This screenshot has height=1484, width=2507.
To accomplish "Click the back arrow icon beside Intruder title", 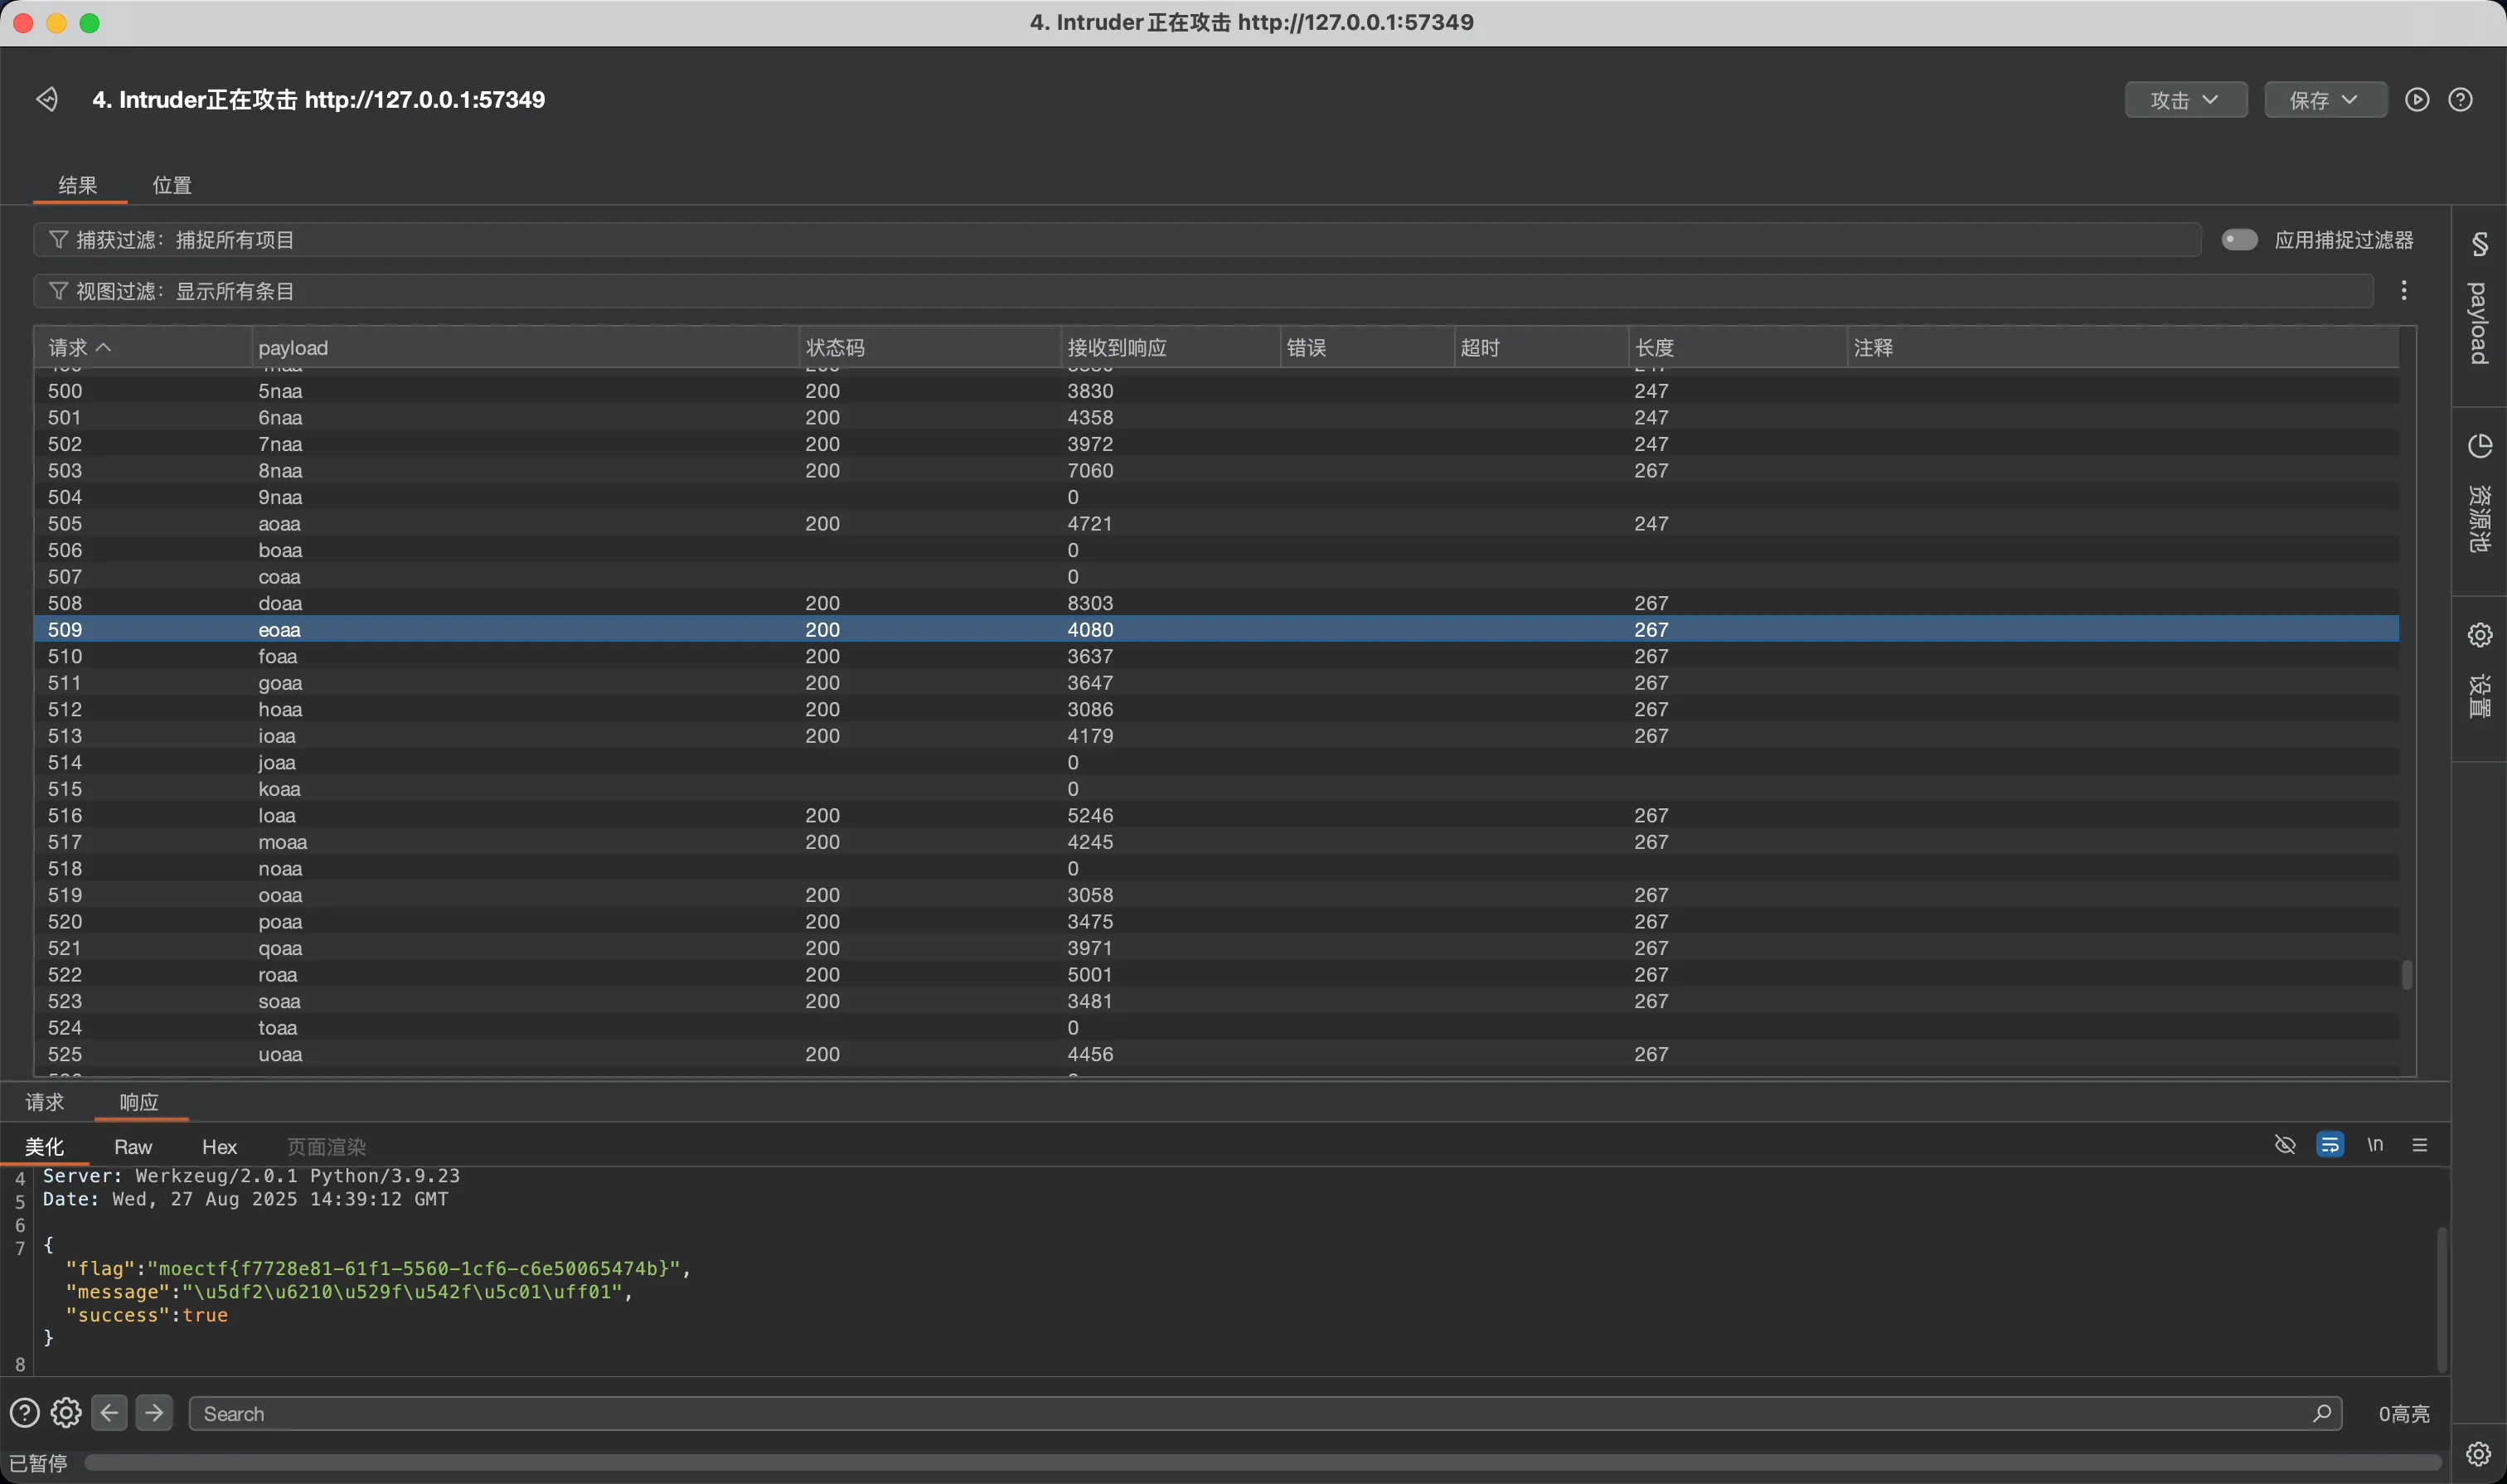I will (47, 99).
